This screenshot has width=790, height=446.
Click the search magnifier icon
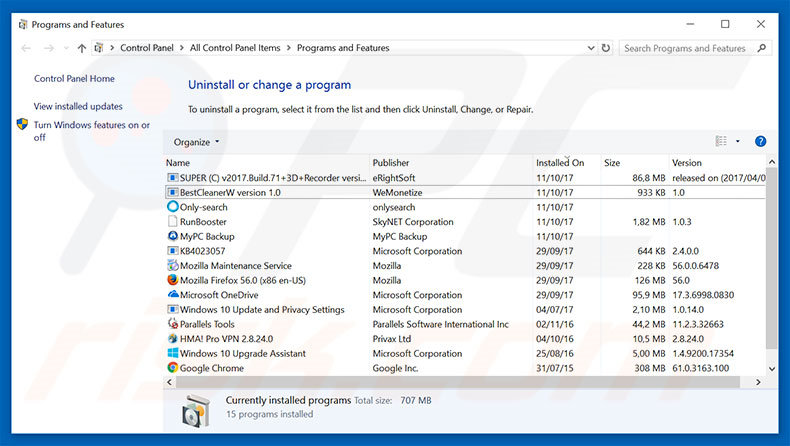coord(761,48)
